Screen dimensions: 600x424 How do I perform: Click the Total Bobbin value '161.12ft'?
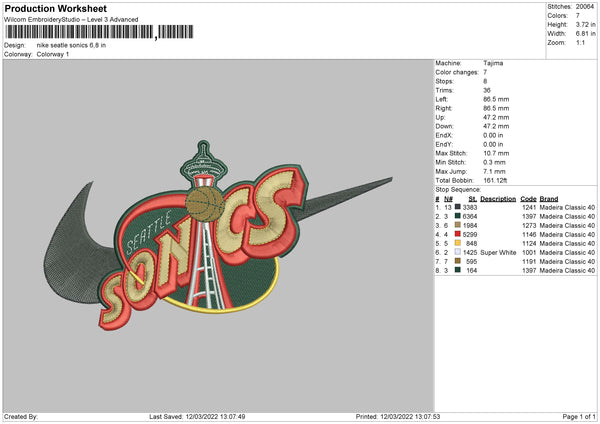495,181
